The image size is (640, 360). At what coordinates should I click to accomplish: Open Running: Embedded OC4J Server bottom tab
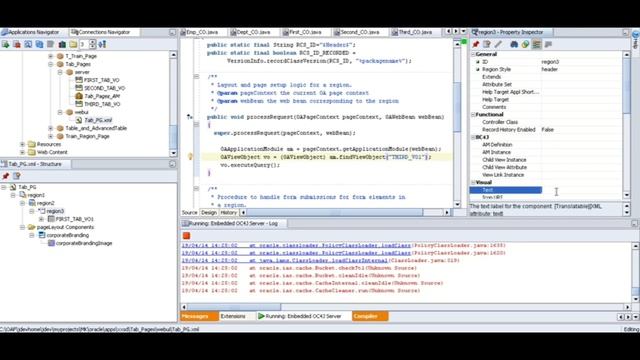click(303, 316)
